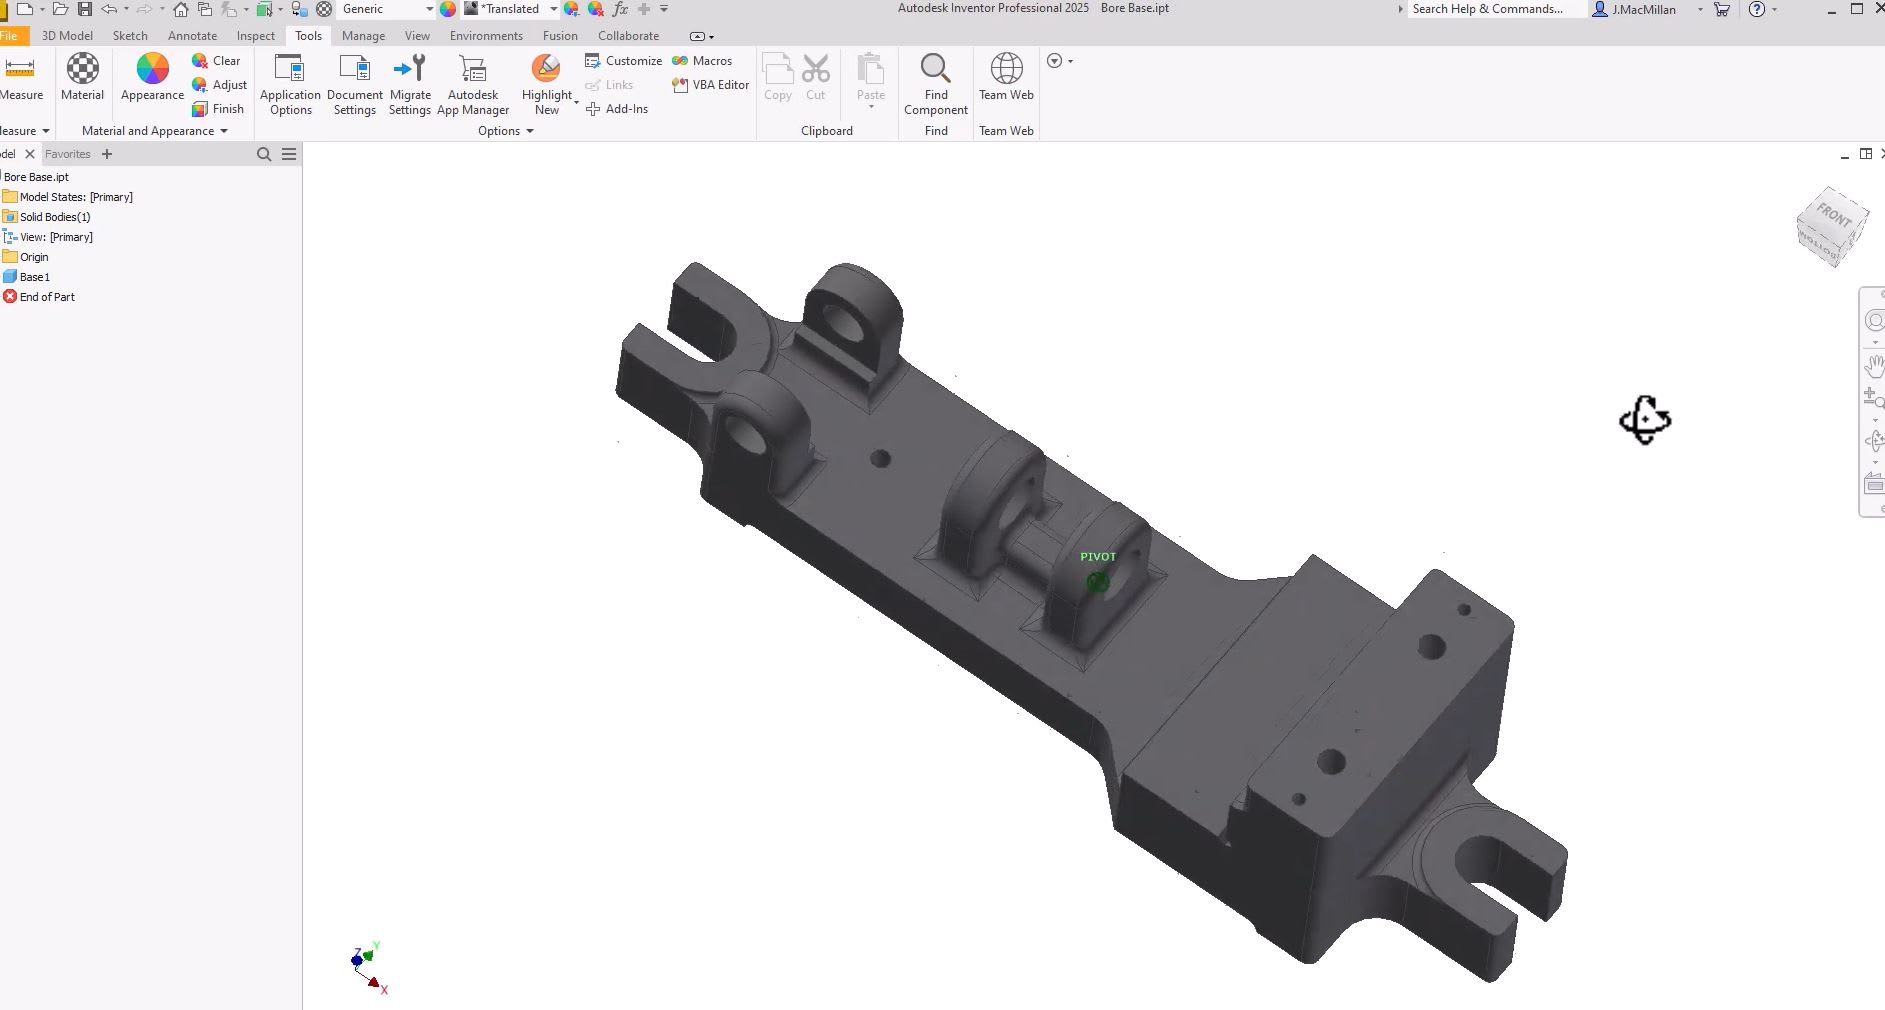Select the Measure tool
The height and width of the screenshot is (1010, 1885).
pos(20,80)
